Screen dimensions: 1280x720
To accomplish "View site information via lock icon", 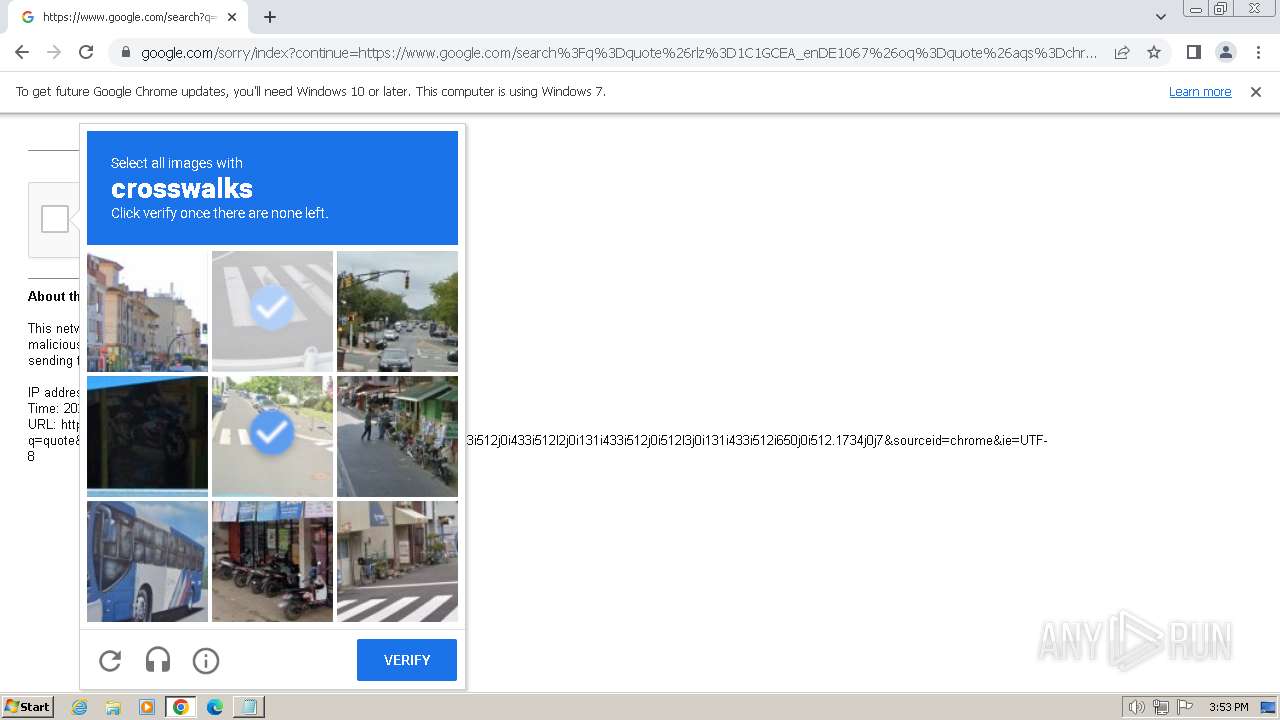I will pos(126,52).
